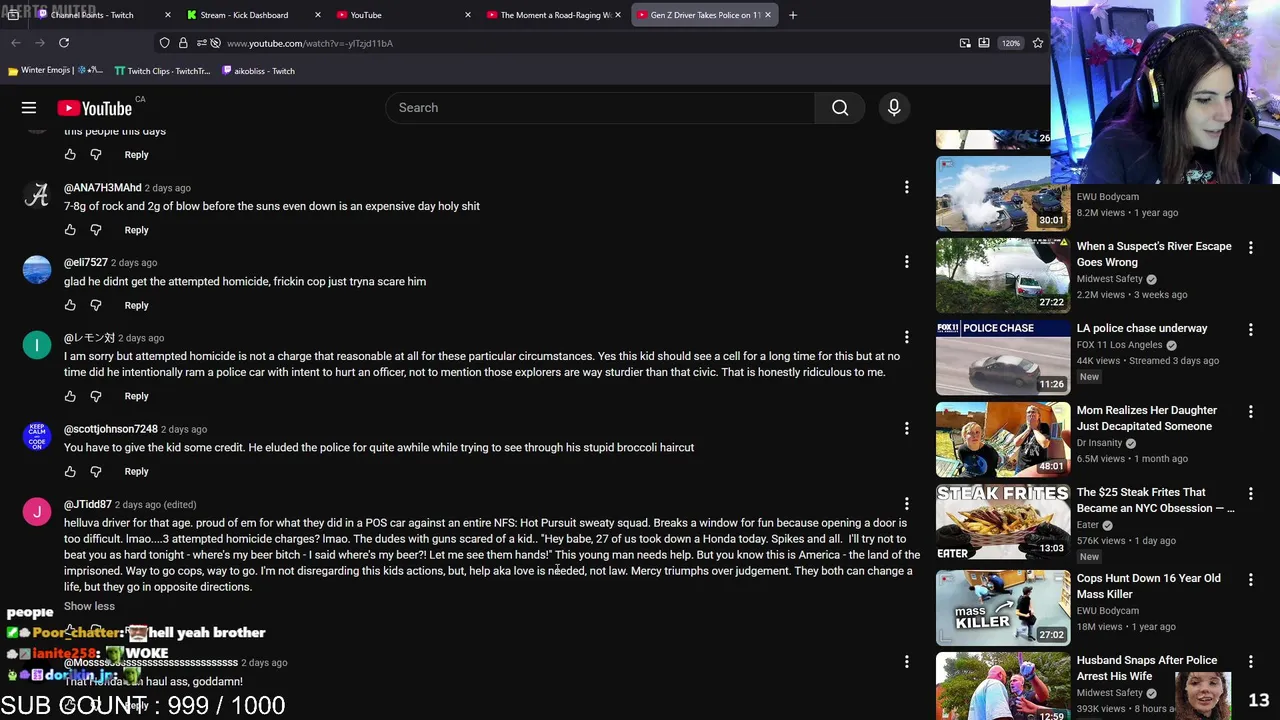Reply to the attempted homicide charge comment

[x=136, y=396]
